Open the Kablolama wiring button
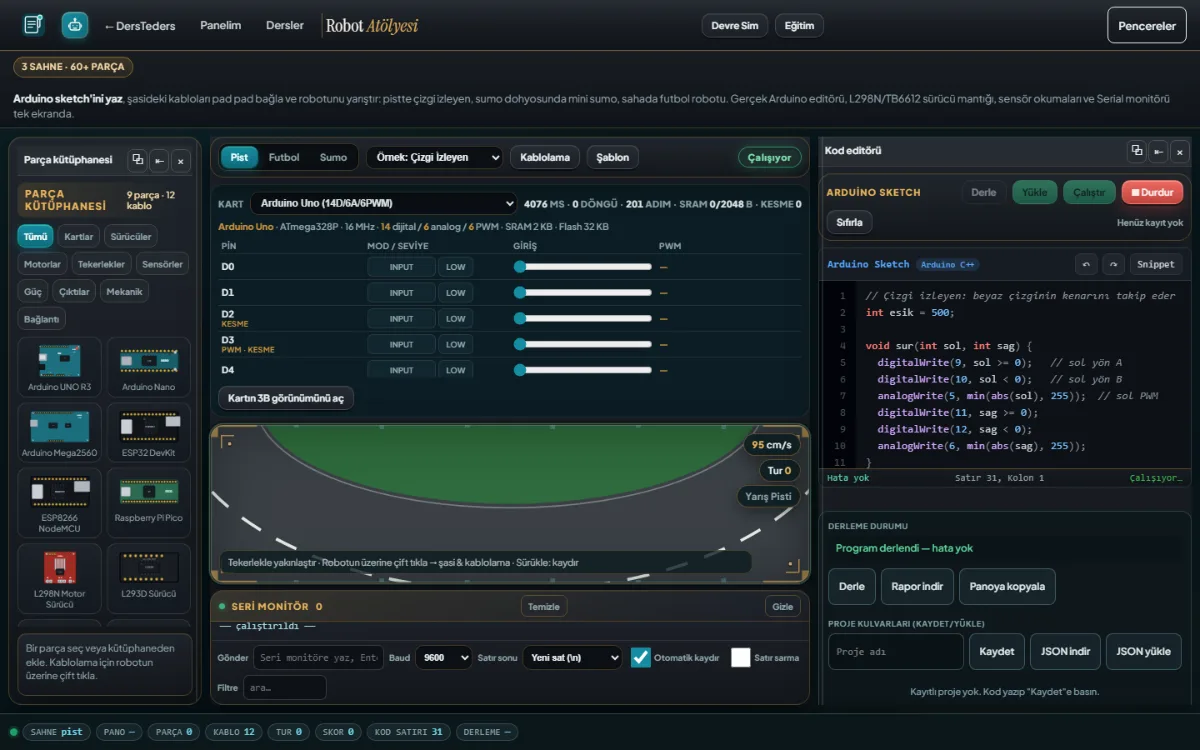 click(x=545, y=157)
